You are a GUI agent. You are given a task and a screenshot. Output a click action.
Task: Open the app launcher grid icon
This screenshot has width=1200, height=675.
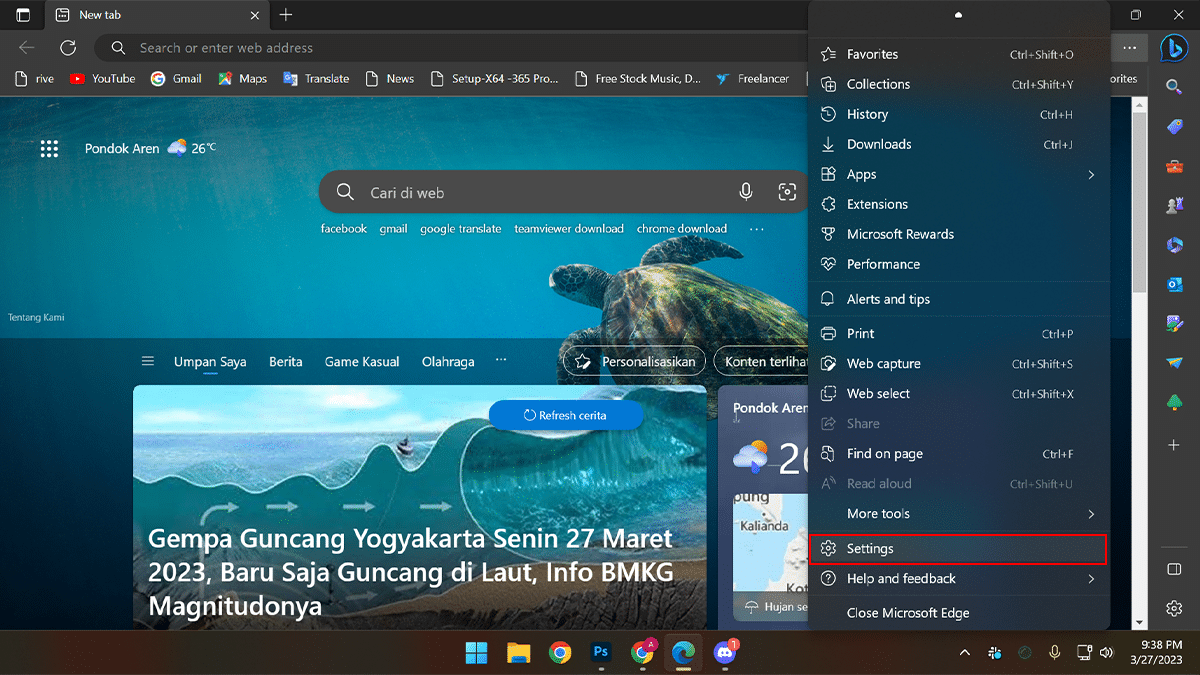pyautogui.click(x=49, y=149)
